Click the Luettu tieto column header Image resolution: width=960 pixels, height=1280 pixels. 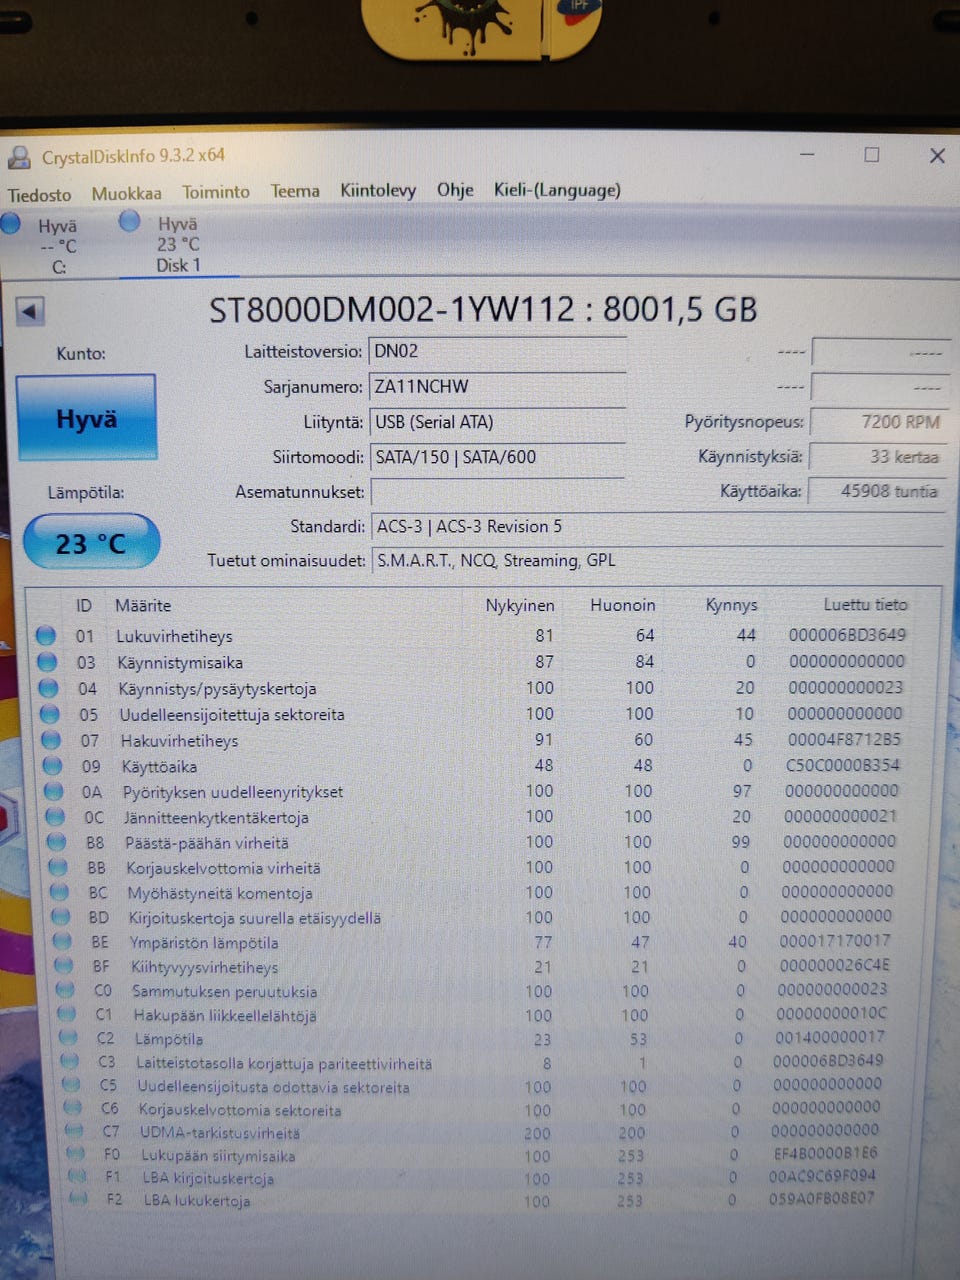tap(865, 604)
